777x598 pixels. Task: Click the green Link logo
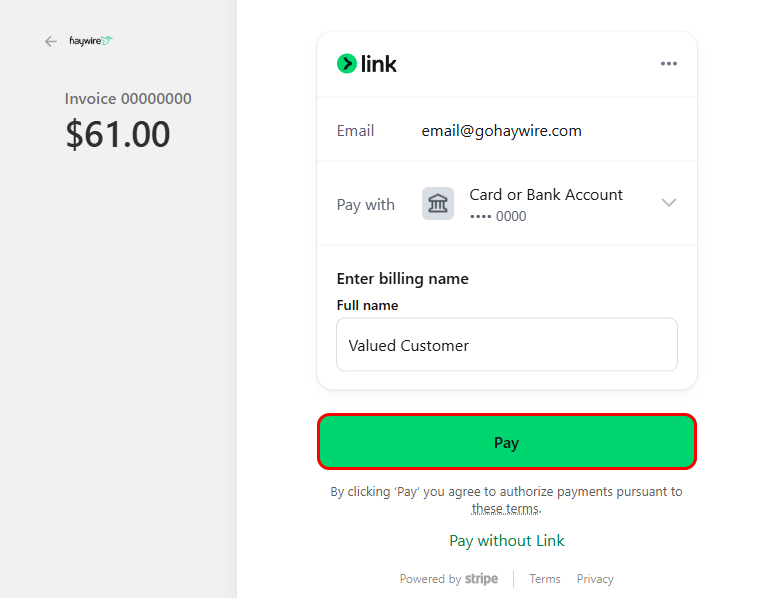(367, 64)
